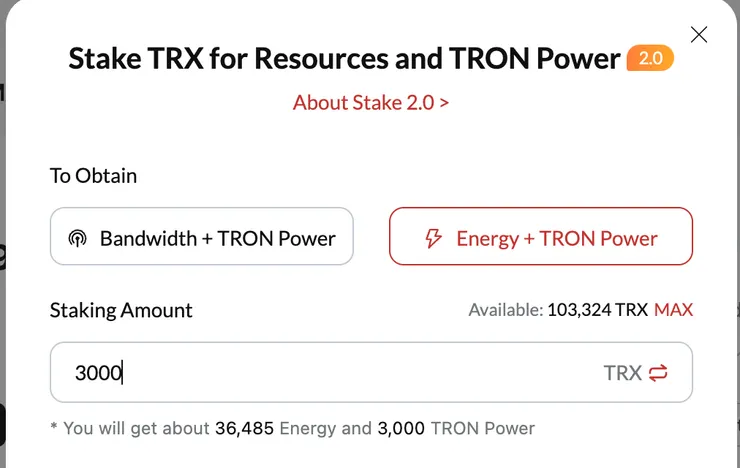Image resolution: width=740 pixels, height=468 pixels.
Task: Click the arrow after About Stake 2.0
Action: pyautogui.click(x=444, y=103)
